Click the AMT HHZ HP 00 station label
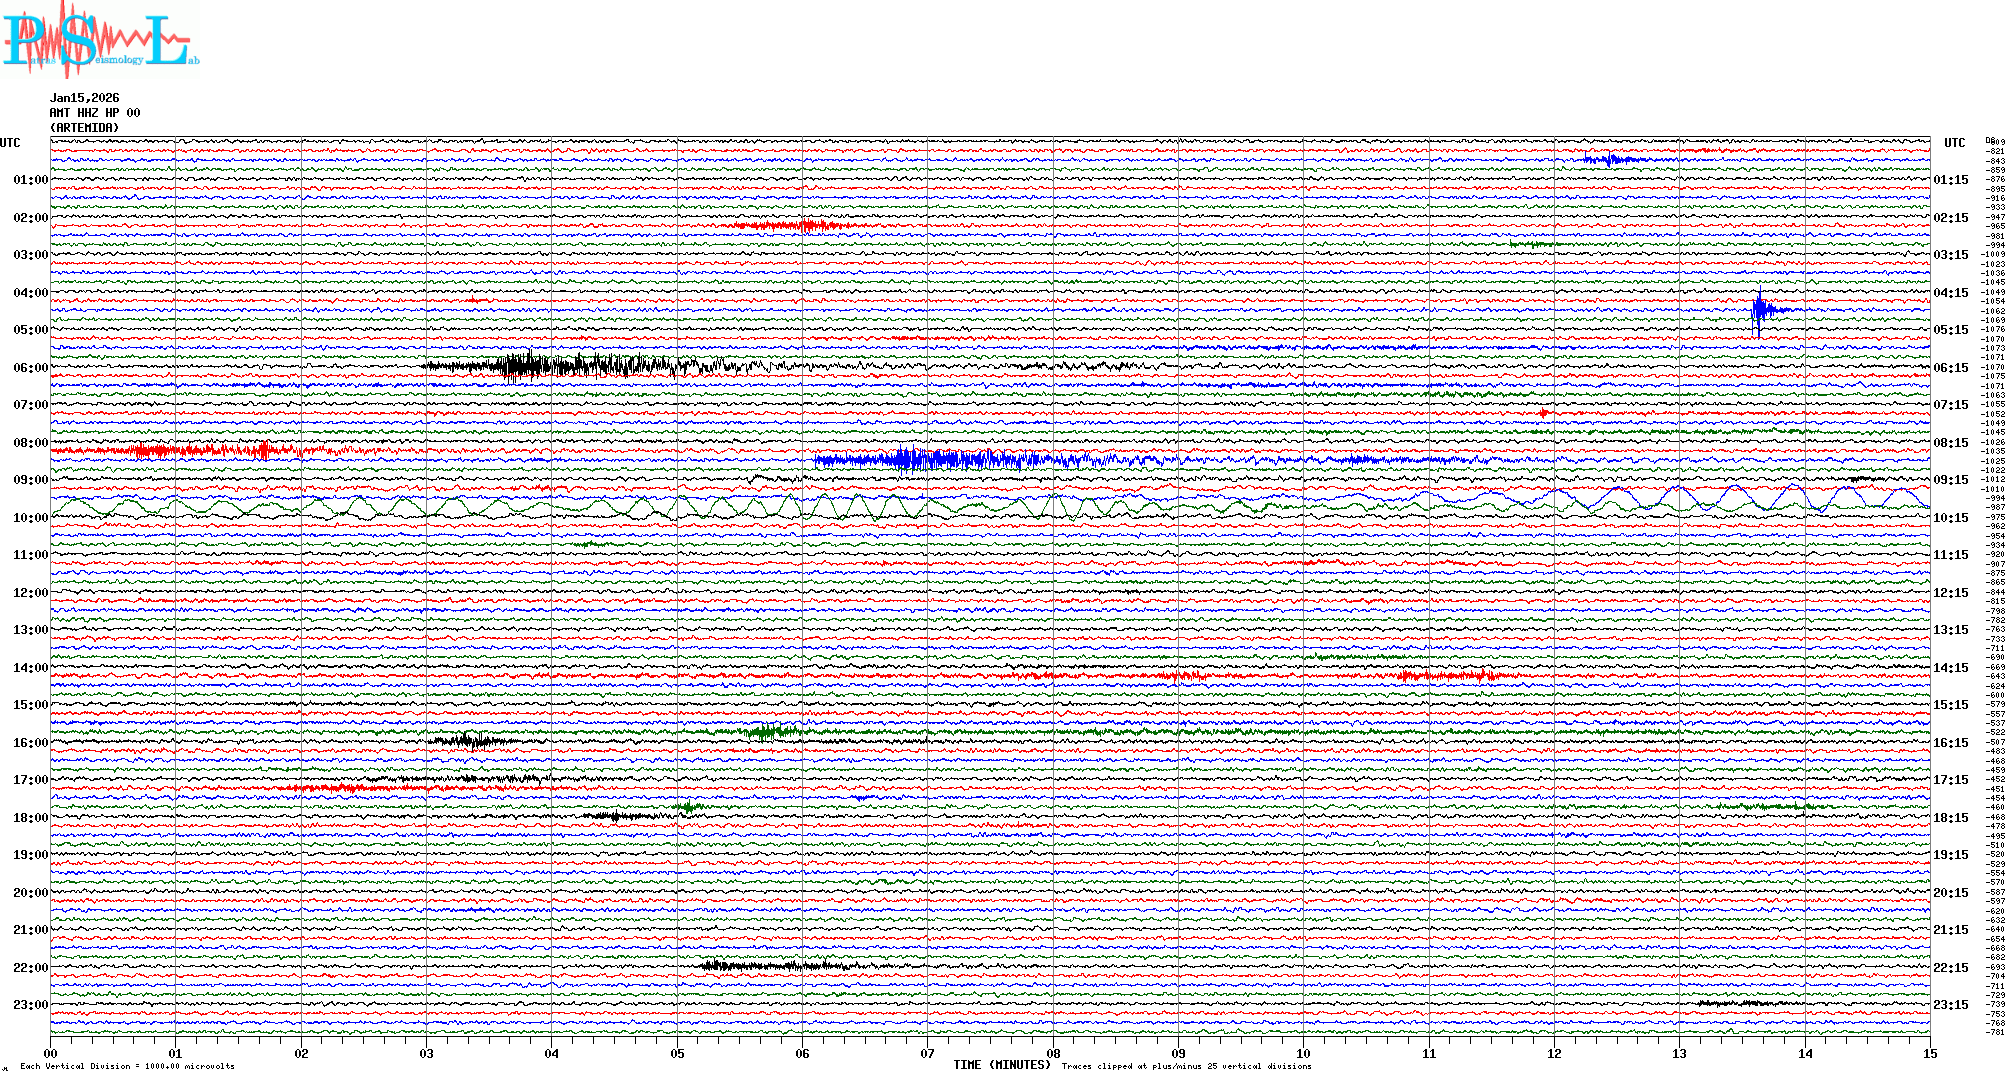This screenshot has height=1080, width=2010. pos(94,113)
